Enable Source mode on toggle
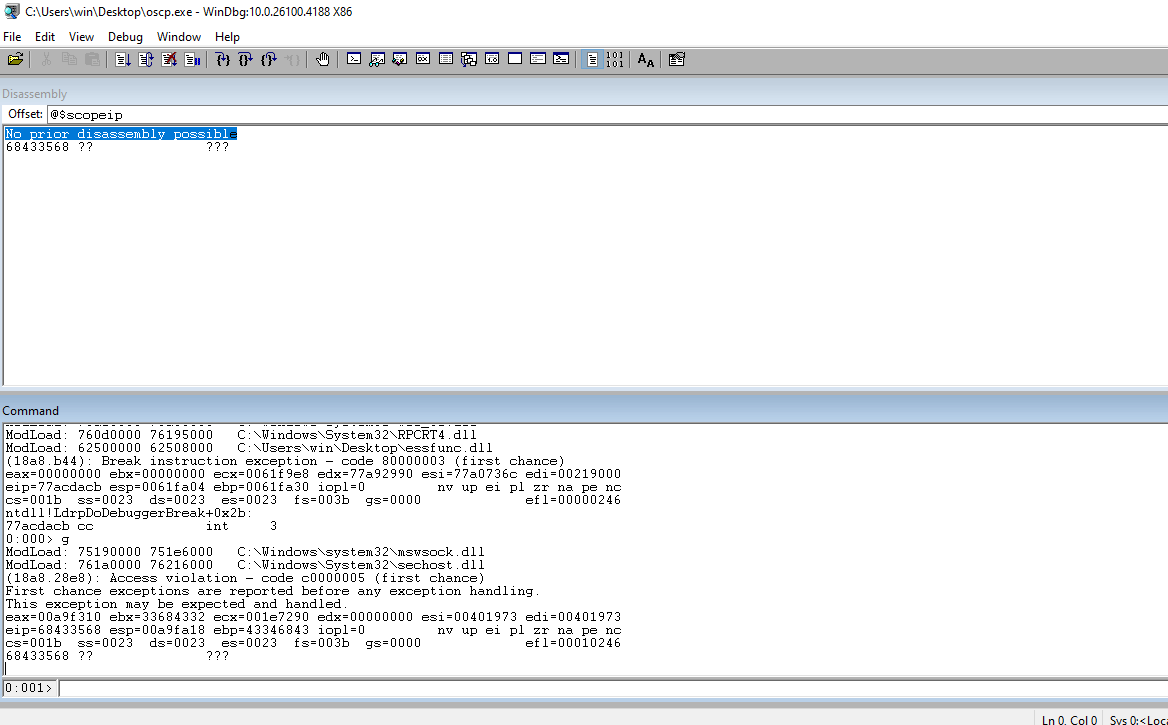This screenshot has height=725, width=1168. (x=593, y=60)
